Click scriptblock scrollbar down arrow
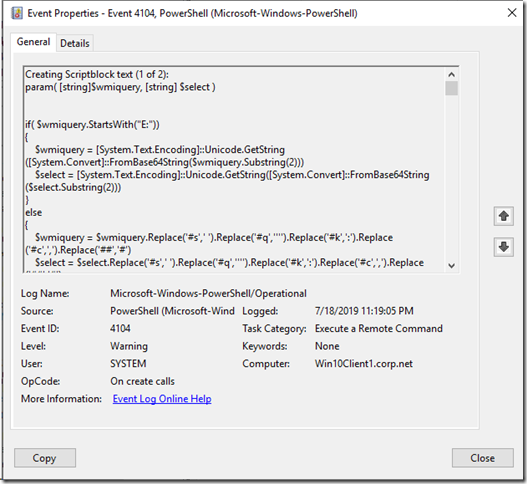Viewport: 527px width, 484px height. click(451, 266)
